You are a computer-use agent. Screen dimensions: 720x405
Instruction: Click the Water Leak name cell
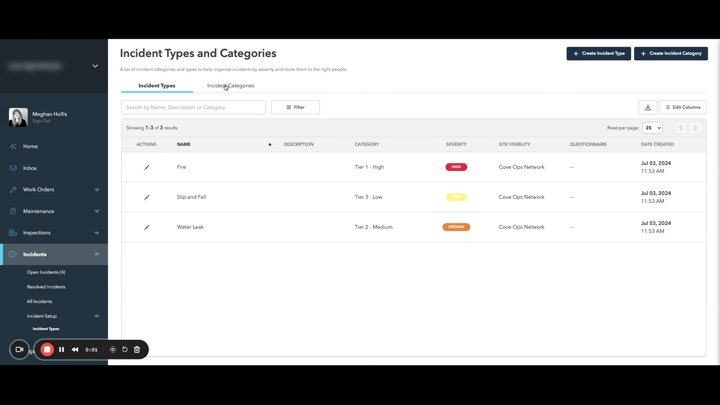(190, 227)
